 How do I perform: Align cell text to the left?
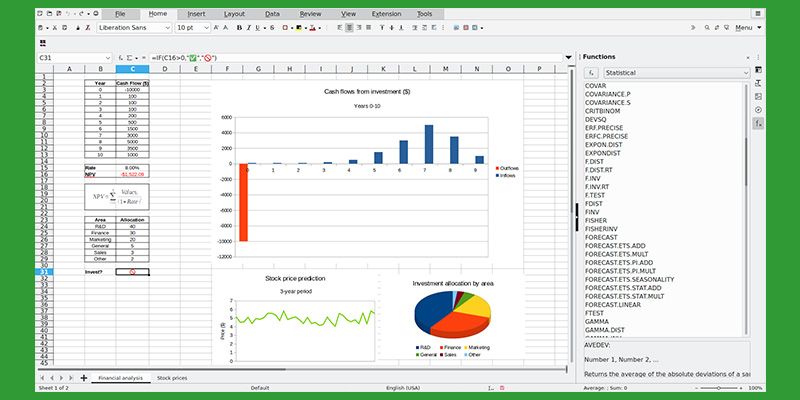[340, 28]
